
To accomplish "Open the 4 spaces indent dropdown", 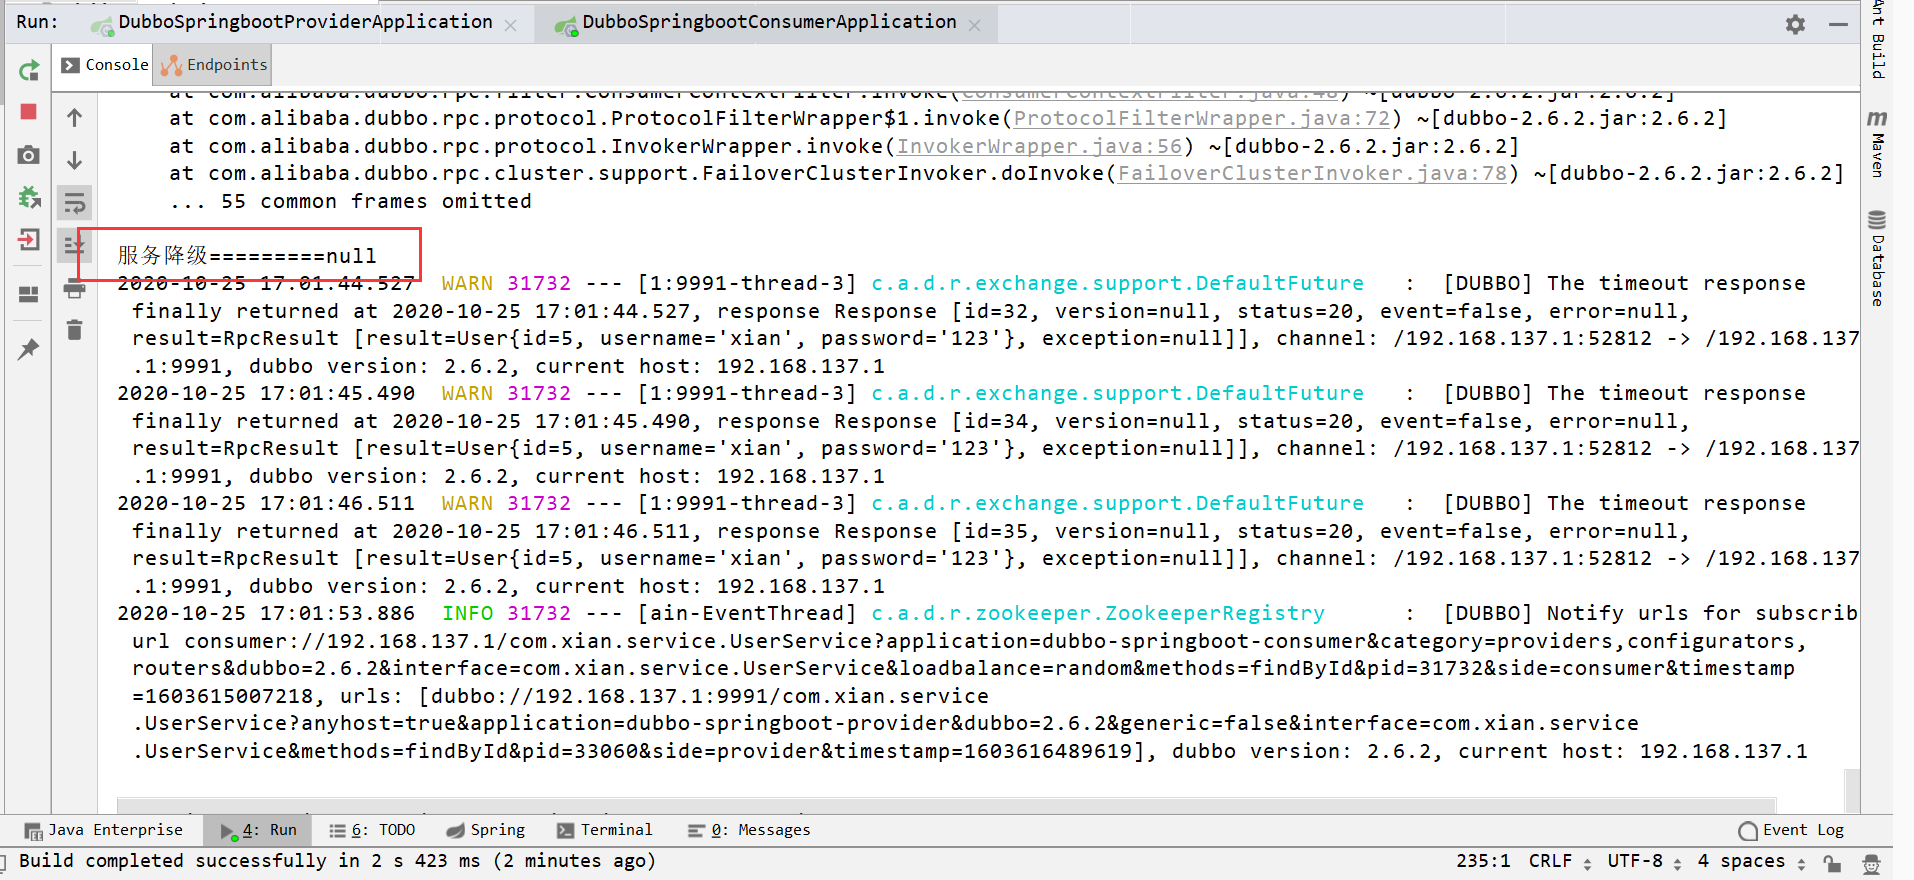I will coord(1750,861).
